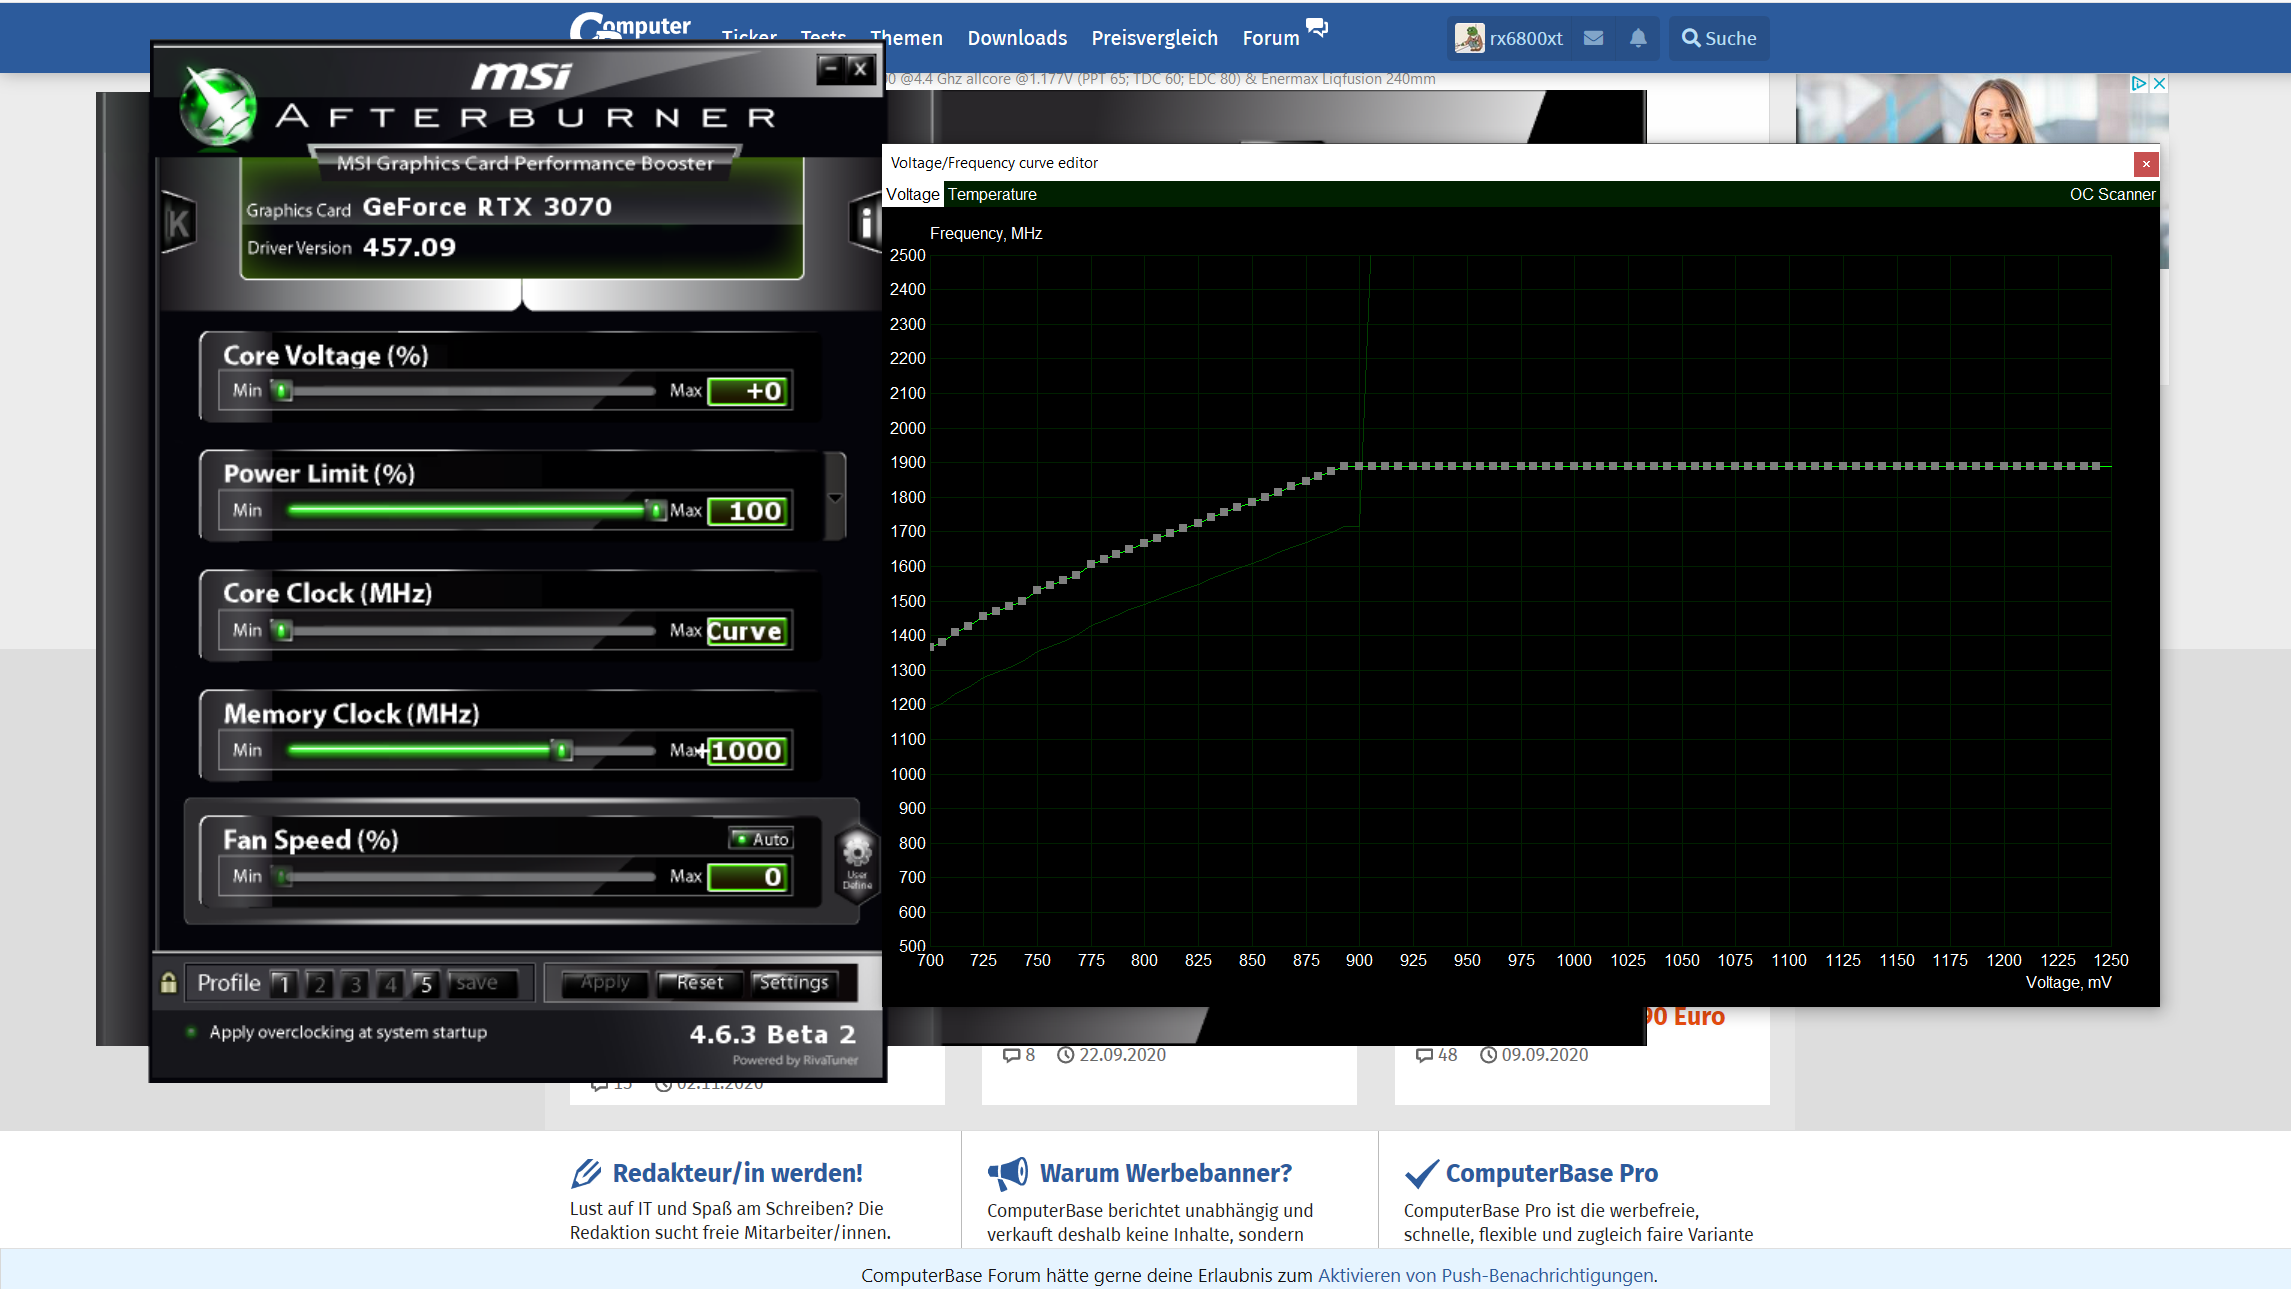
Task: Switch to the Voltage tab in curve editor
Action: (913, 194)
